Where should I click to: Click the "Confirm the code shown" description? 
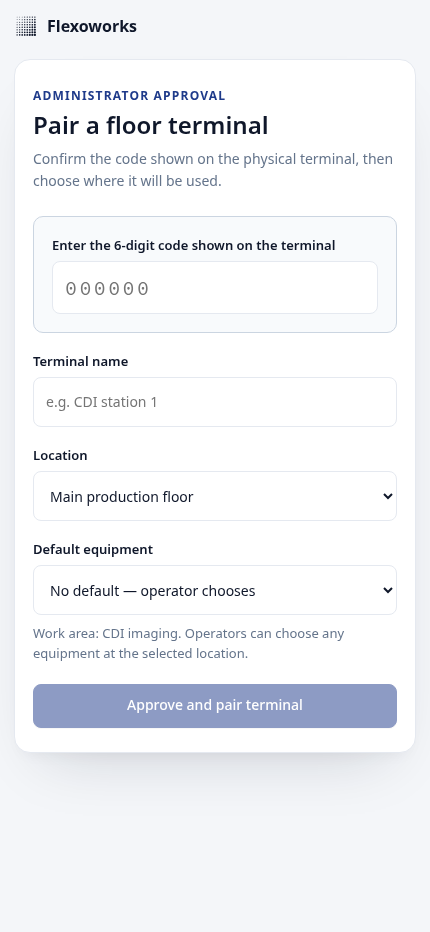tap(213, 170)
